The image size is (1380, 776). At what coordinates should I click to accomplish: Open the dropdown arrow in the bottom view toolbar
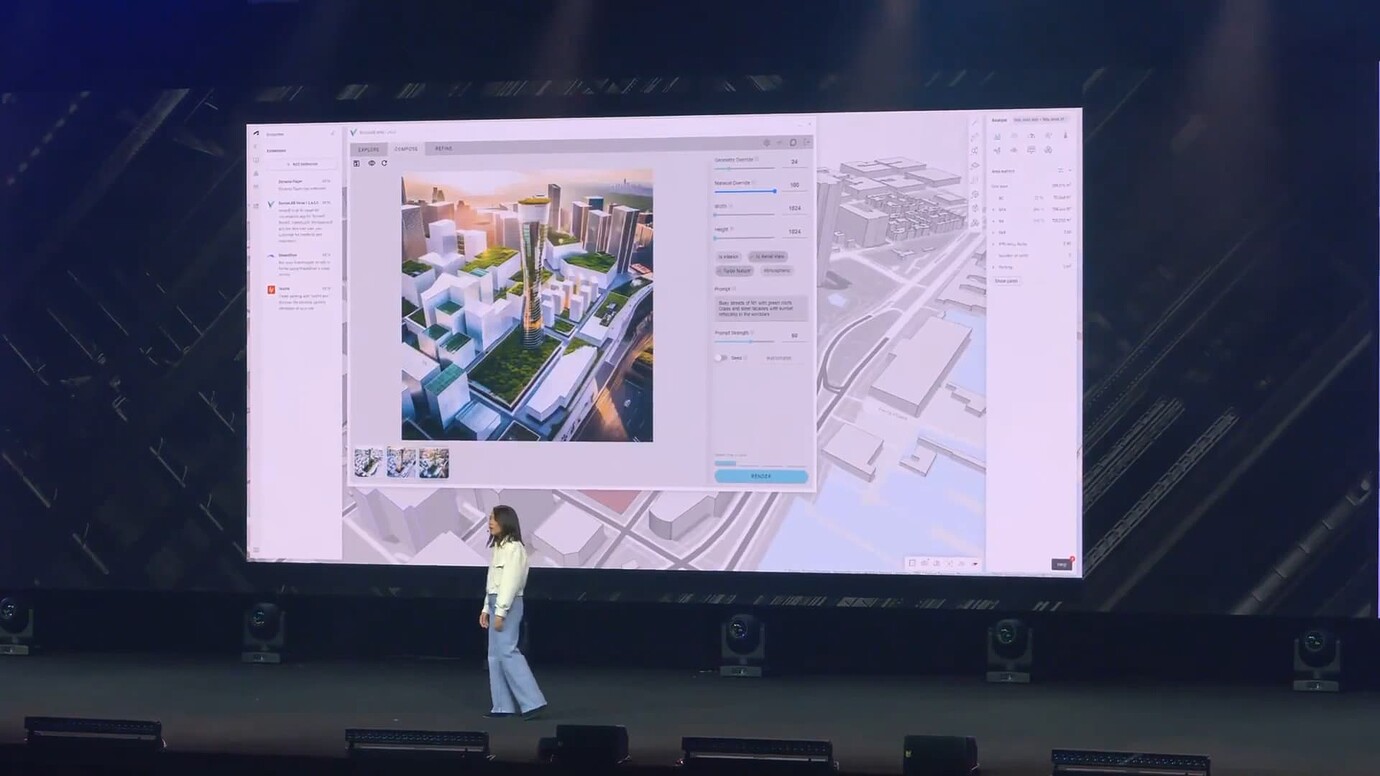point(974,564)
